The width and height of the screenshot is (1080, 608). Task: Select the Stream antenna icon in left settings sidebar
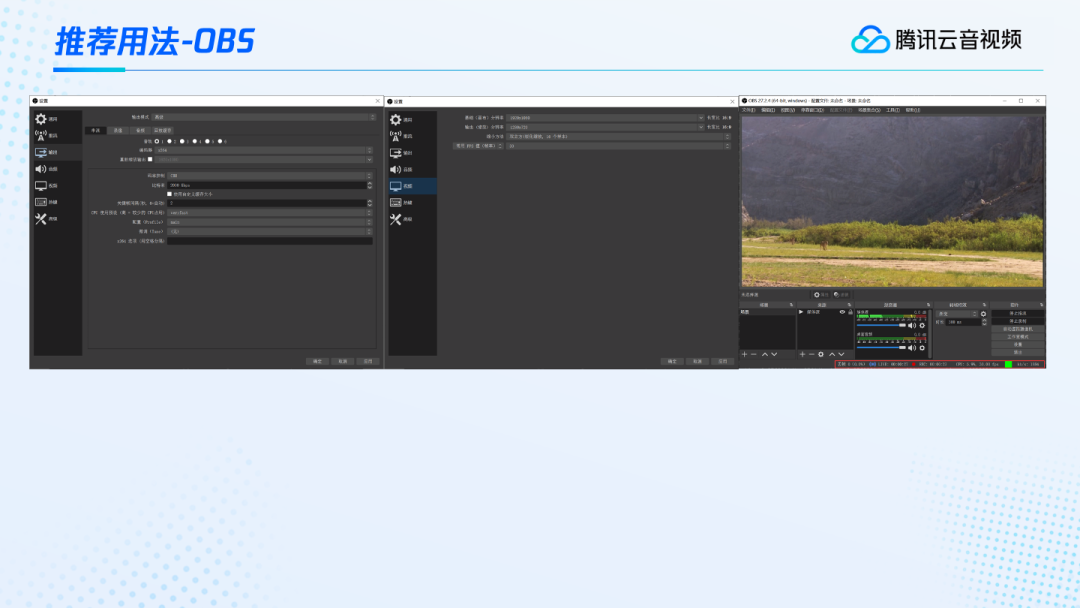click(x=41, y=135)
